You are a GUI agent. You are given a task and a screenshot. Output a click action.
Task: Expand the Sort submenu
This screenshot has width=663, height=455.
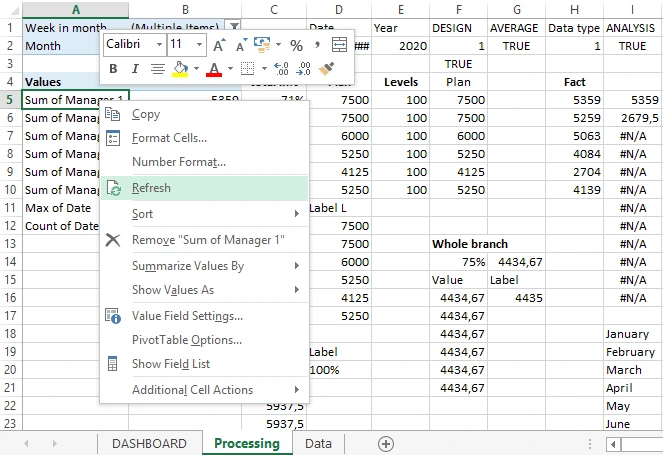point(205,214)
